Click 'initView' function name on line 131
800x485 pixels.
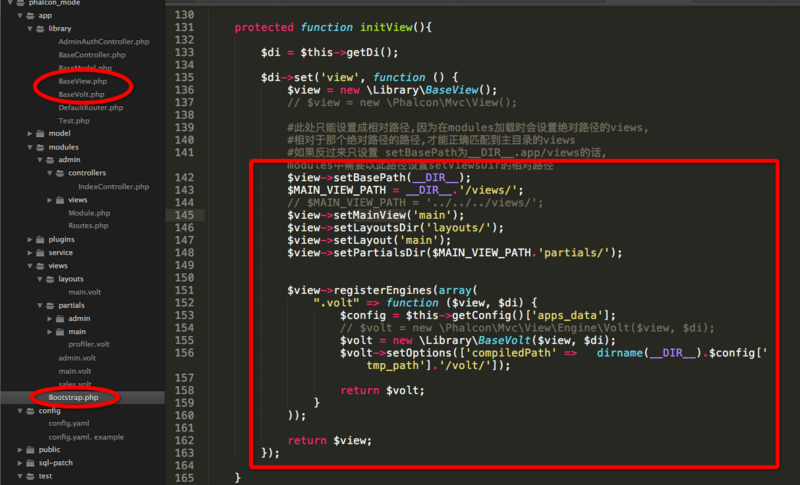click(386, 28)
